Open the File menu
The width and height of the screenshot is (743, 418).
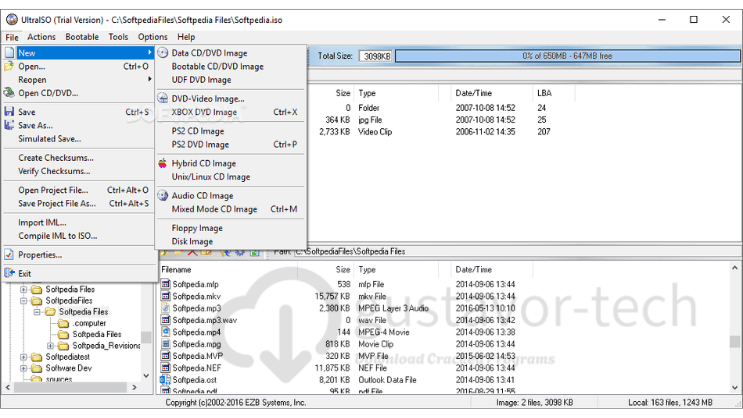click(12, 37)
